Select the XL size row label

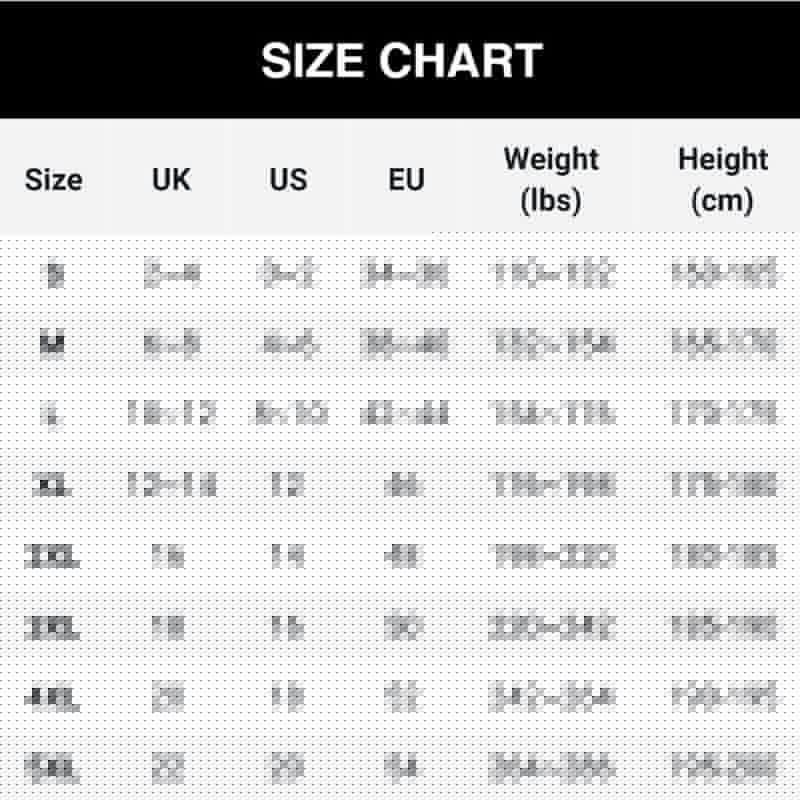53,486
